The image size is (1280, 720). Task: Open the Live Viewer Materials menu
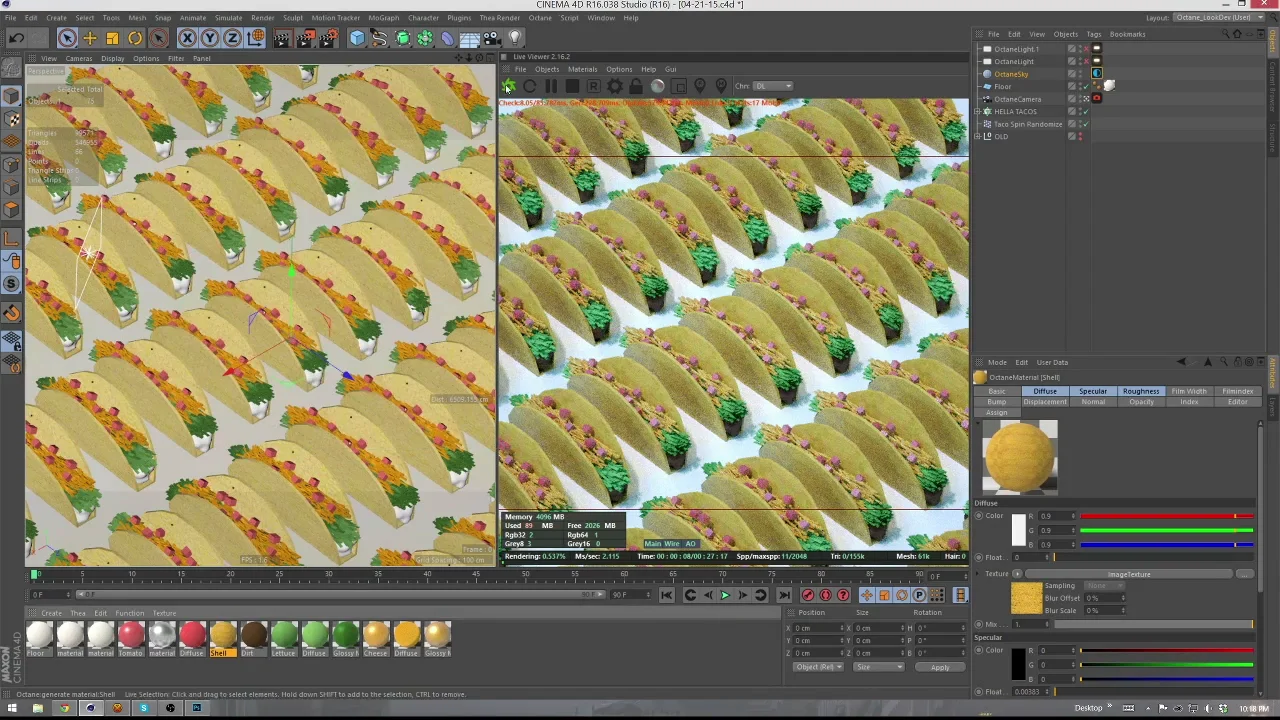pyautogui.click(x=582, y=70)
